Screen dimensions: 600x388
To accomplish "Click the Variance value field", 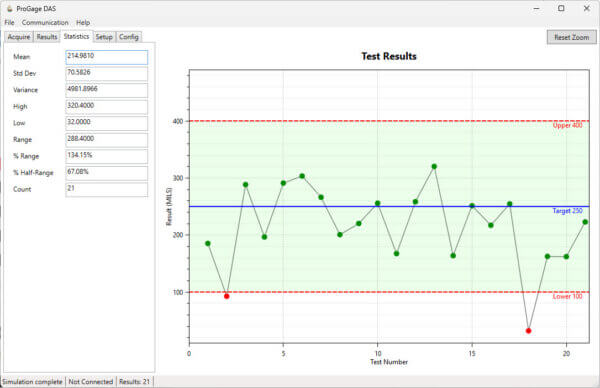I will [106, 90].
